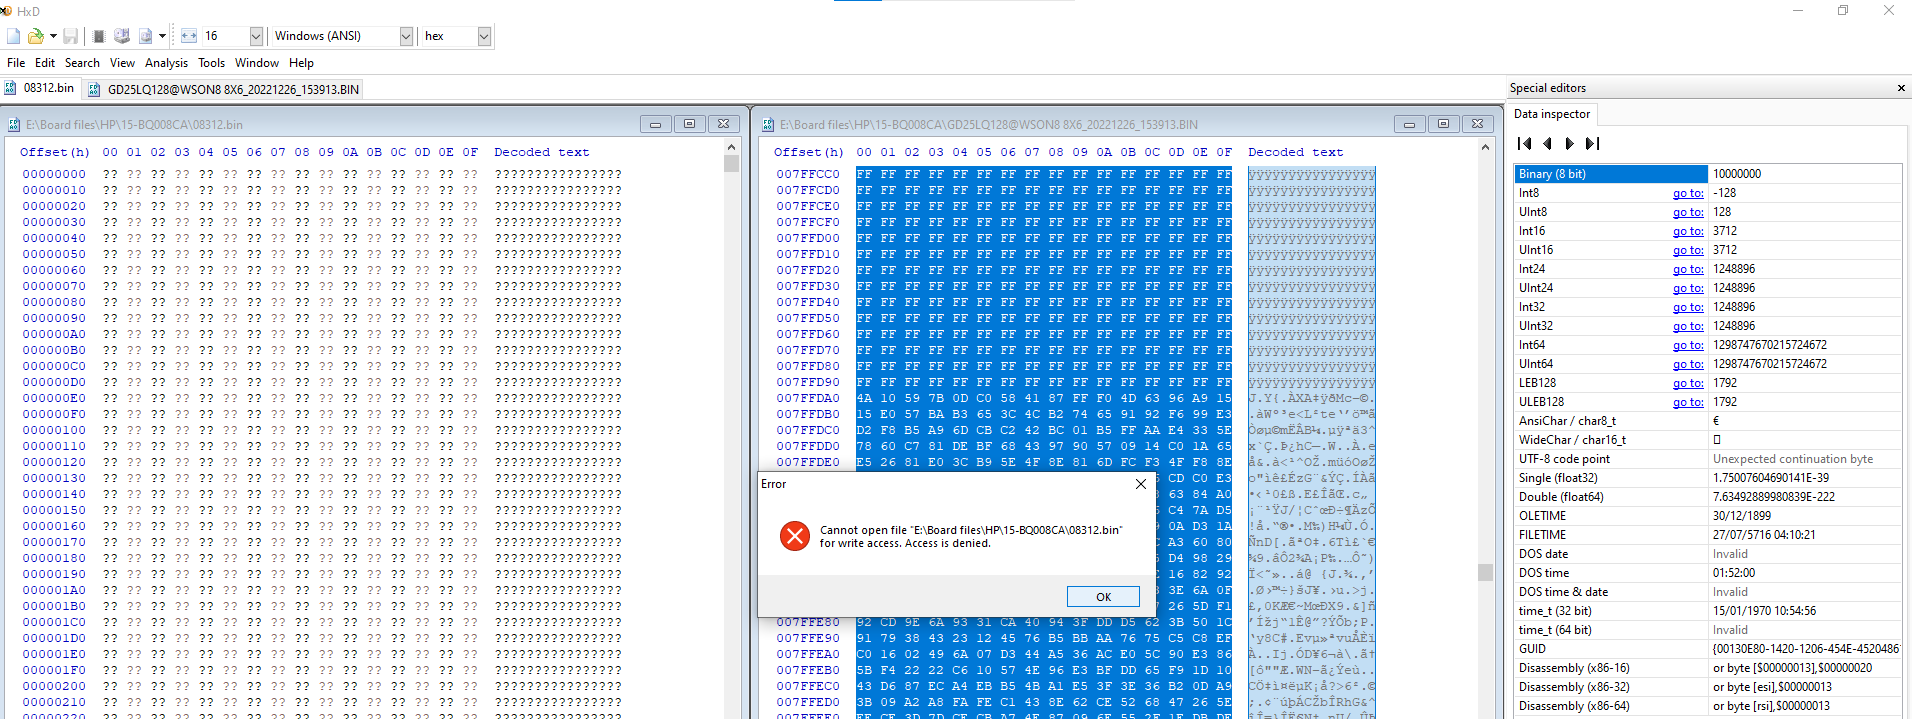Switch to the 08312.bin document tab
1912x719 pixels.
click(x=40, y=88)
